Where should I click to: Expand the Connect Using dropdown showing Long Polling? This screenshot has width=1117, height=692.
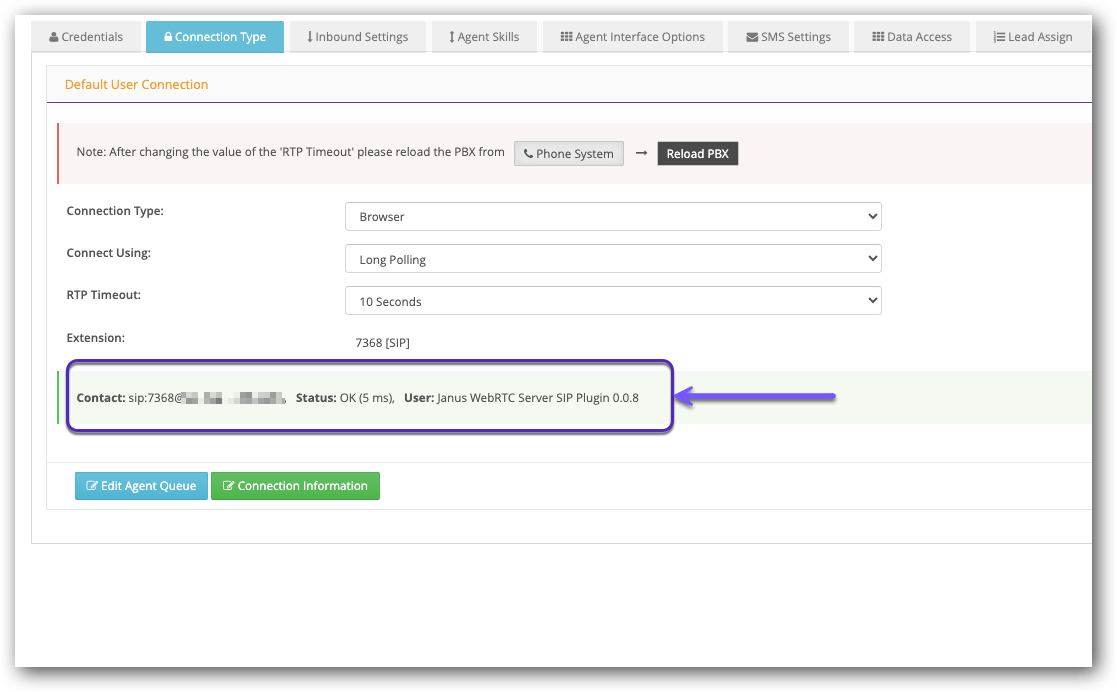tap(612, 259)
